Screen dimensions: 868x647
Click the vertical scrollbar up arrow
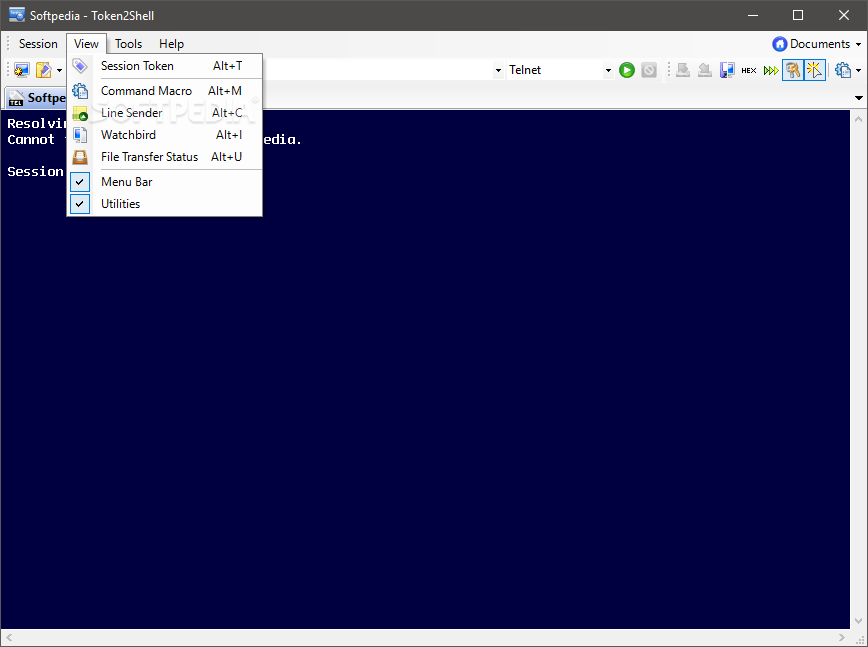859,119
